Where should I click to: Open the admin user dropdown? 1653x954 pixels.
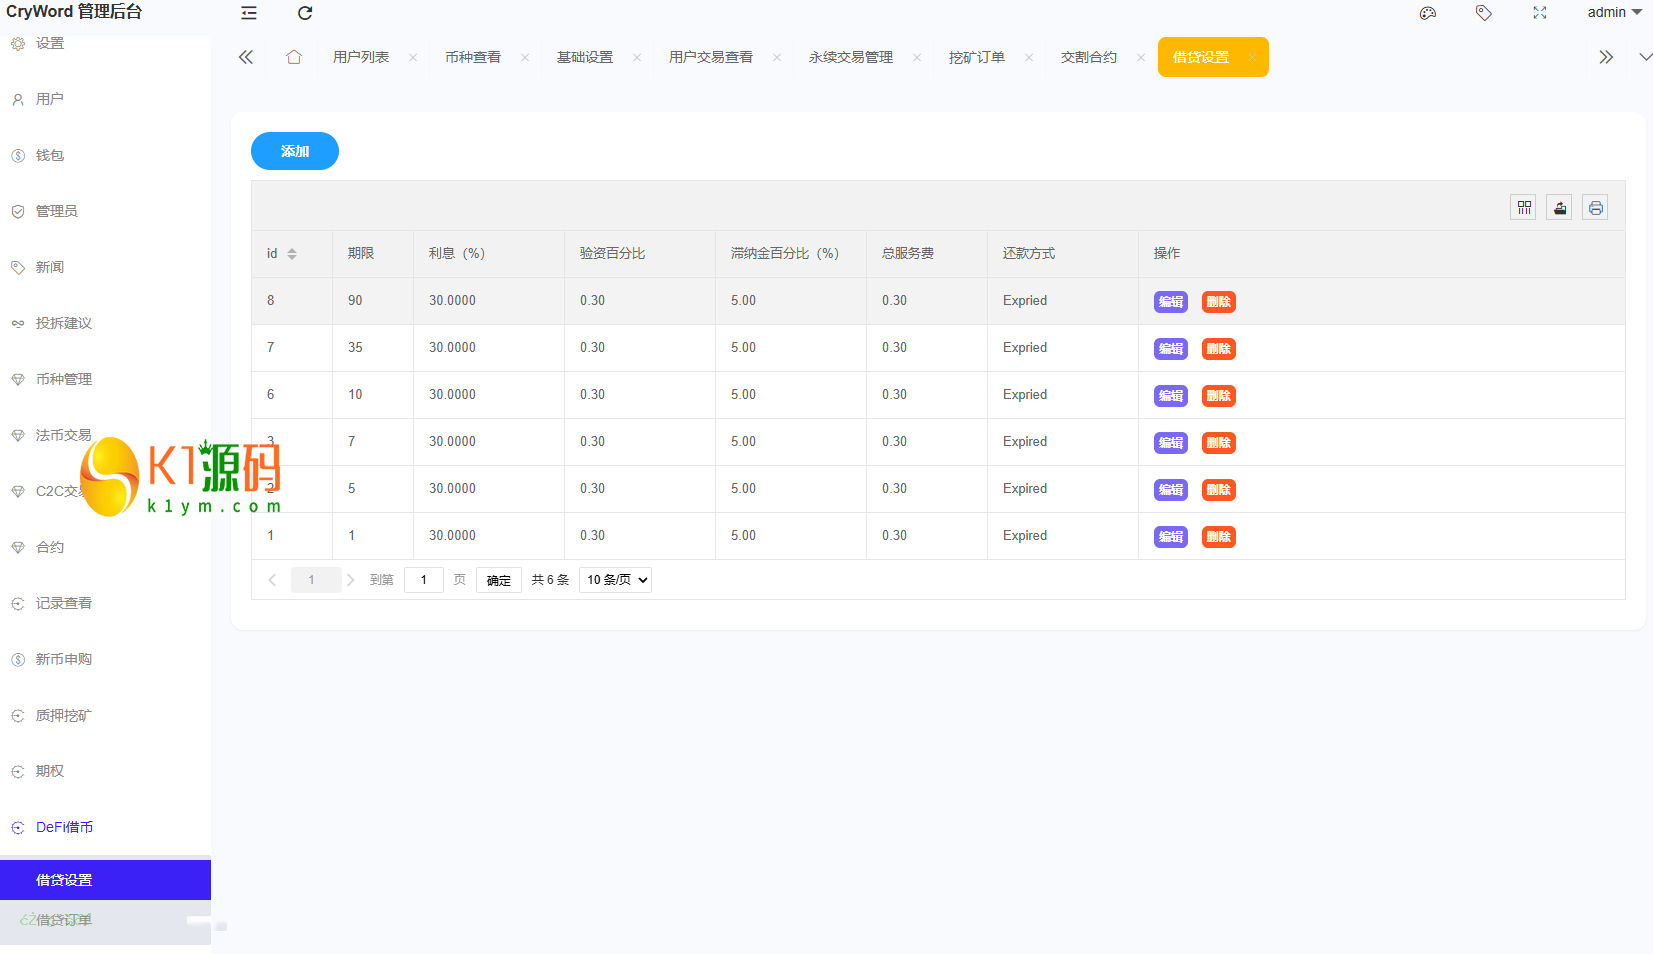(1615, 13)
